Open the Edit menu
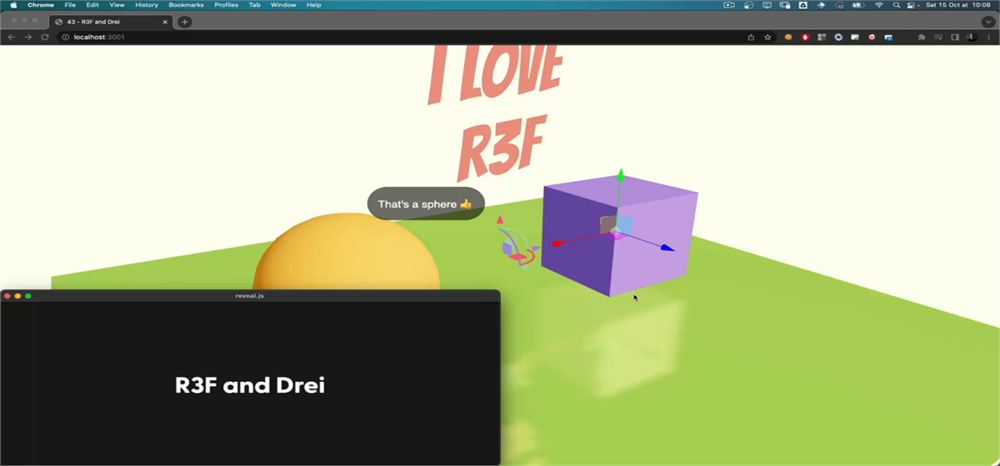The image size is (1000, 466). point(92,5)
